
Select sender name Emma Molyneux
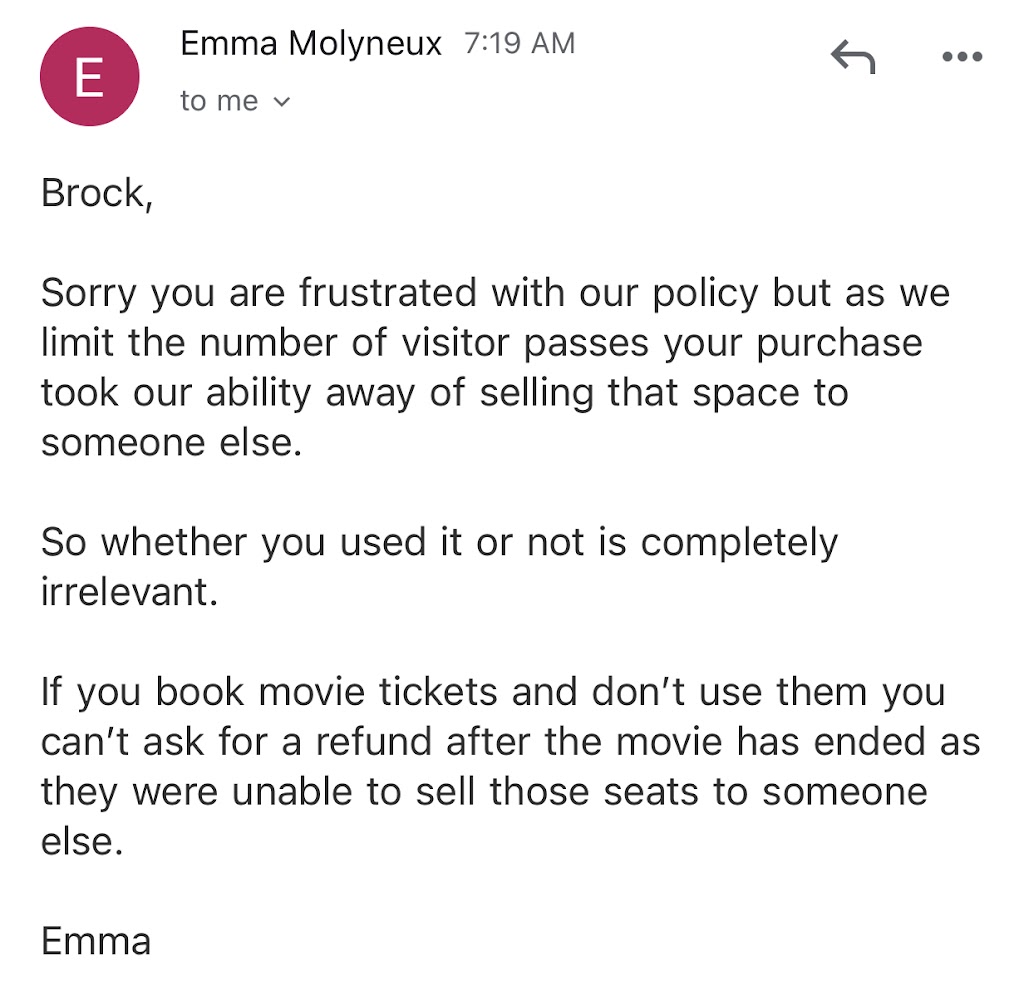coord(311,45)
